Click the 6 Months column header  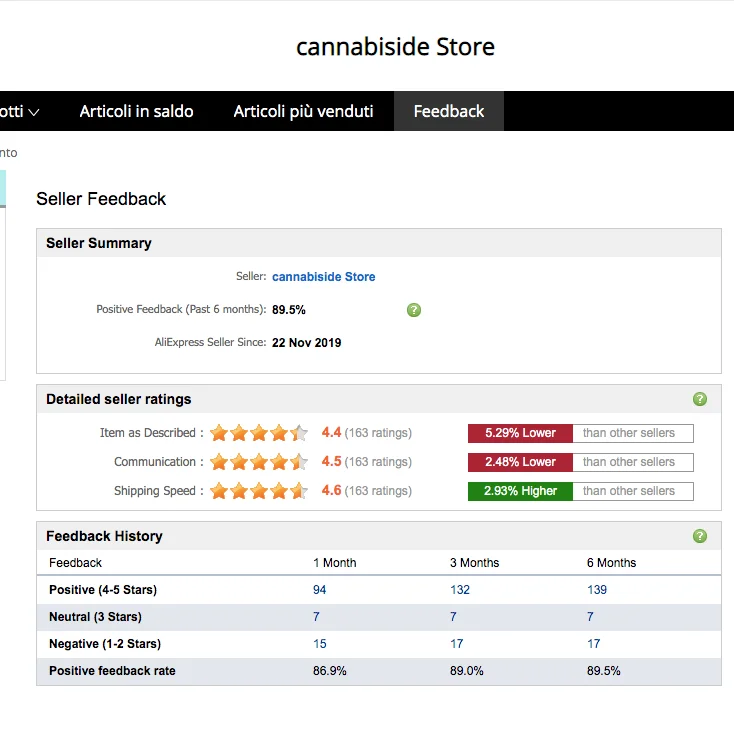pyautogui.click(x=612, y=563)
